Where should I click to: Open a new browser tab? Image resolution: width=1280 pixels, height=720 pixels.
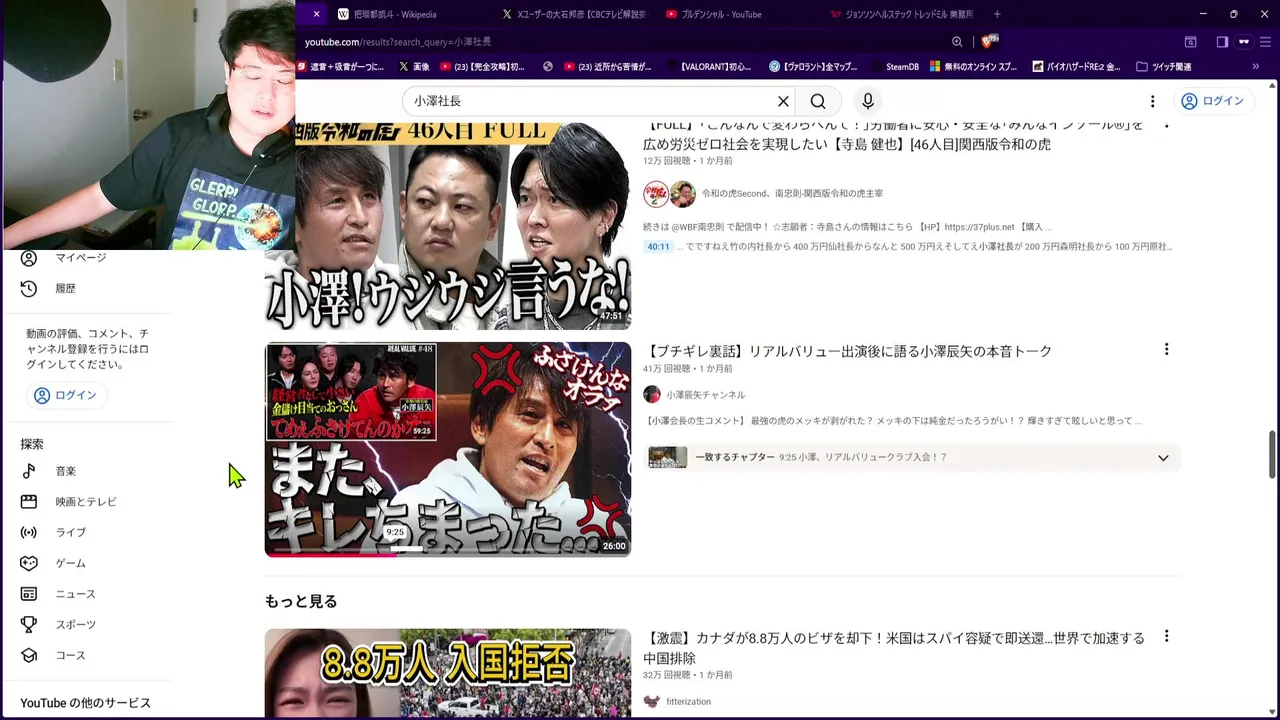pyautogui.click(x=997, y=14)
